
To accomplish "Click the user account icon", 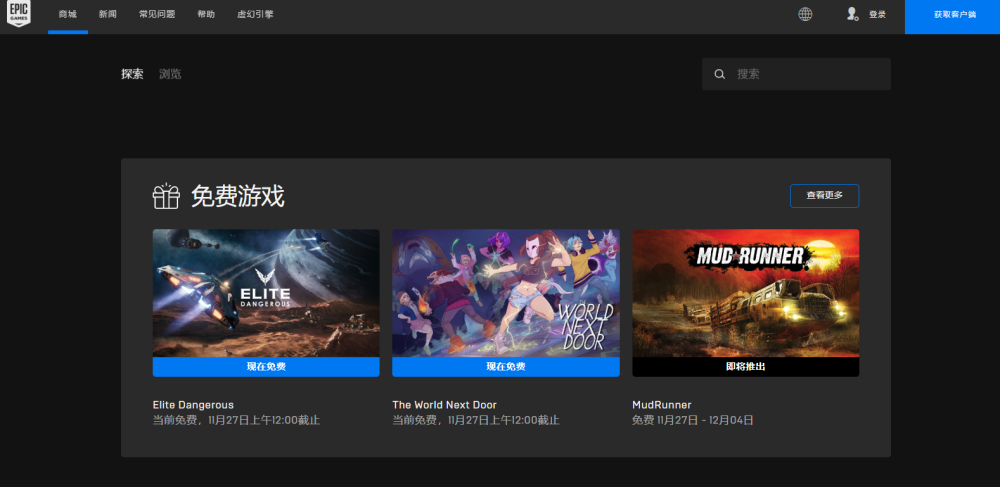I will coord(851,14).
